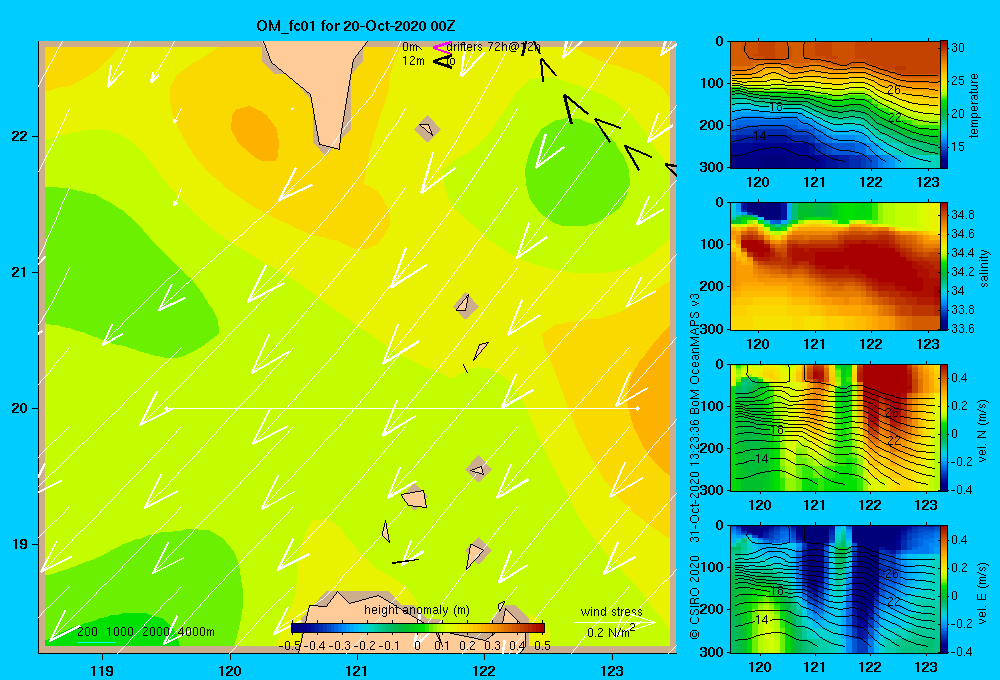Click the main map longitude label 121

coord(357,670)
